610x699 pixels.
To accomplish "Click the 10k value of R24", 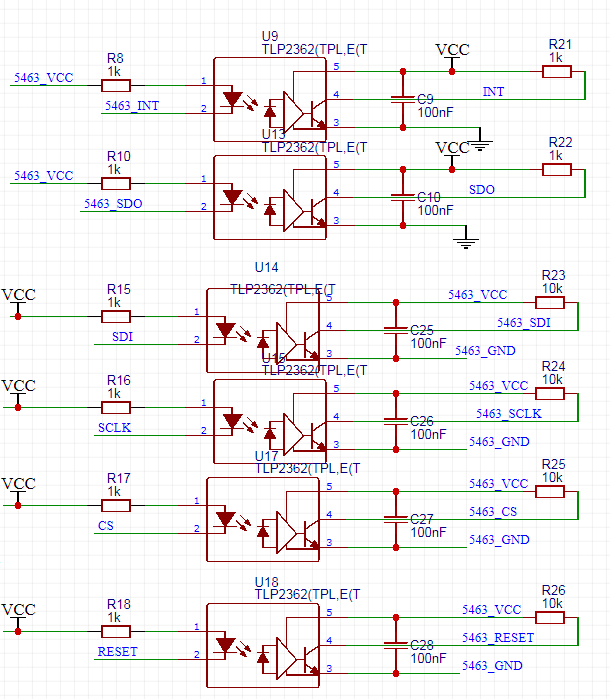I will coord(552,380).
